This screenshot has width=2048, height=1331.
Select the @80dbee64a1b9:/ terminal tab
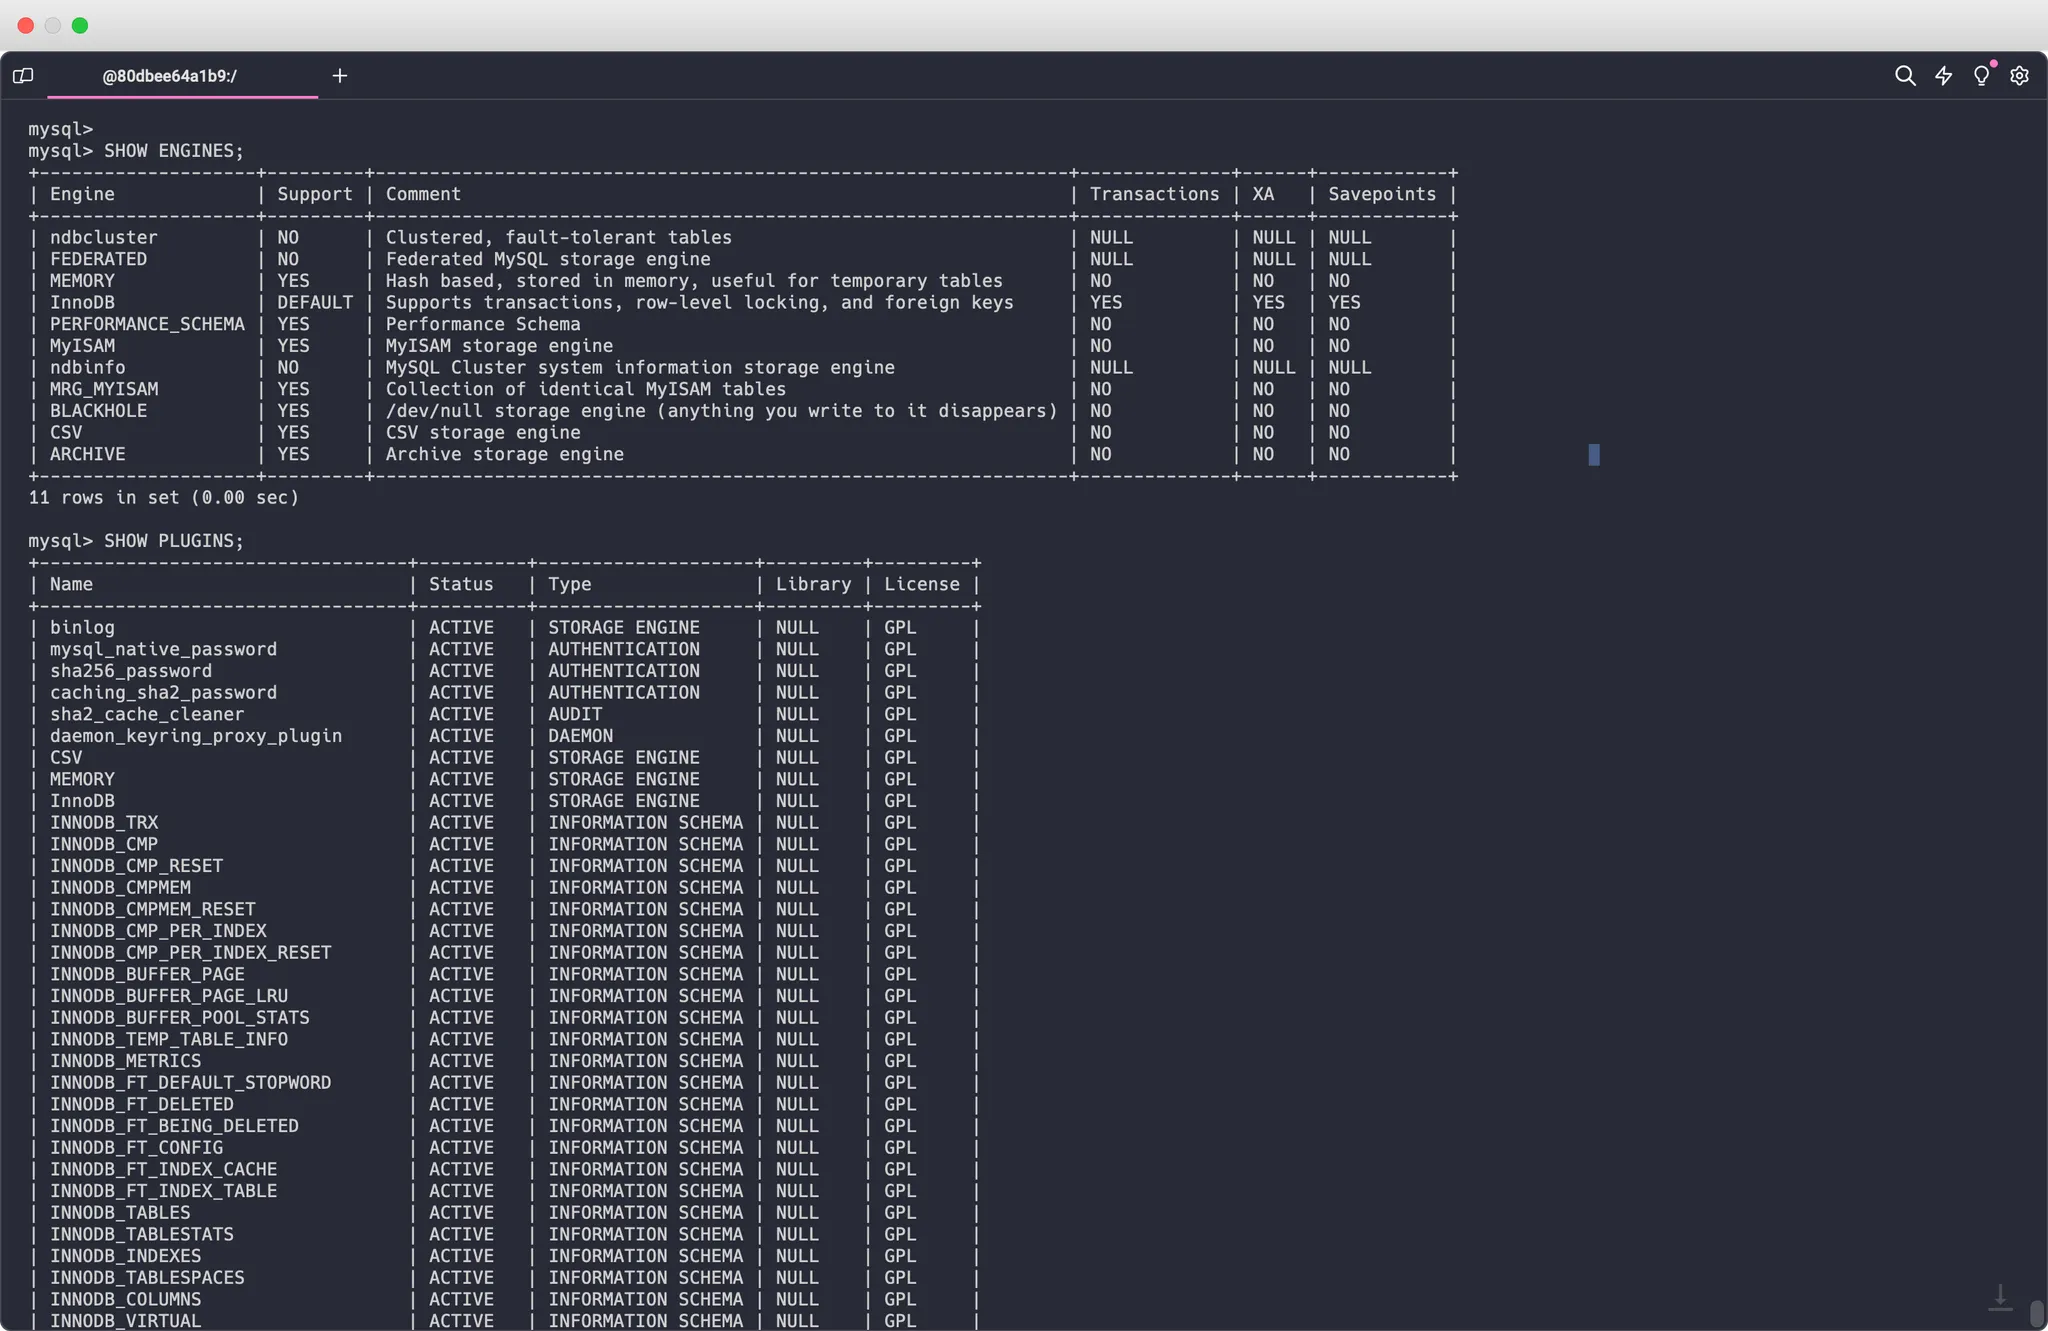coord(170,76)
